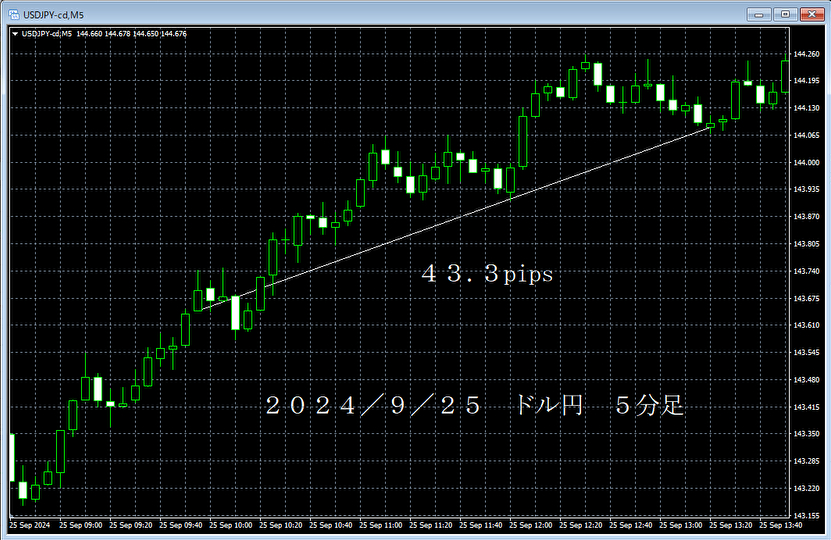Click the '25 Sep 12:40' time axis label
The width and height of the screenshot is (831, 540).
[631, 525]
